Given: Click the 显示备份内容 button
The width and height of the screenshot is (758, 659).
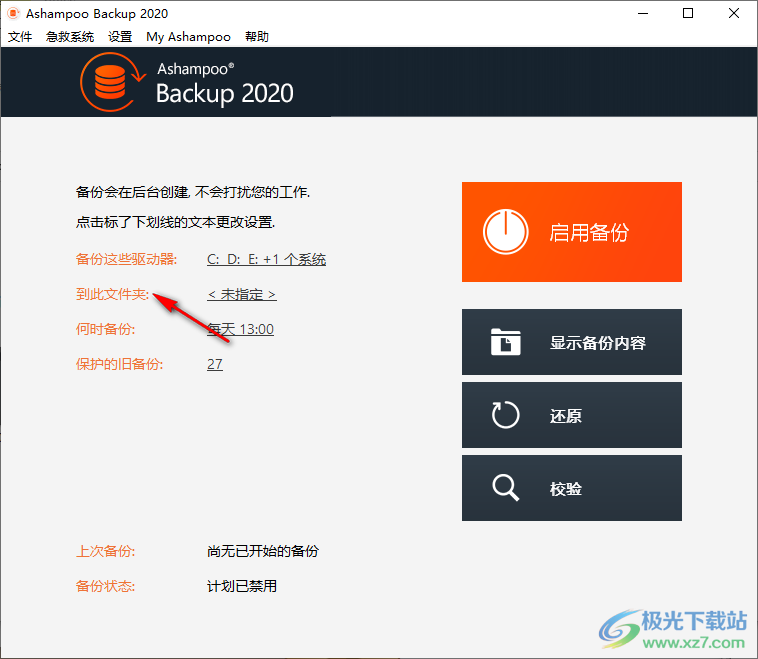Looking at the screenshot, I should coord(571,342).
